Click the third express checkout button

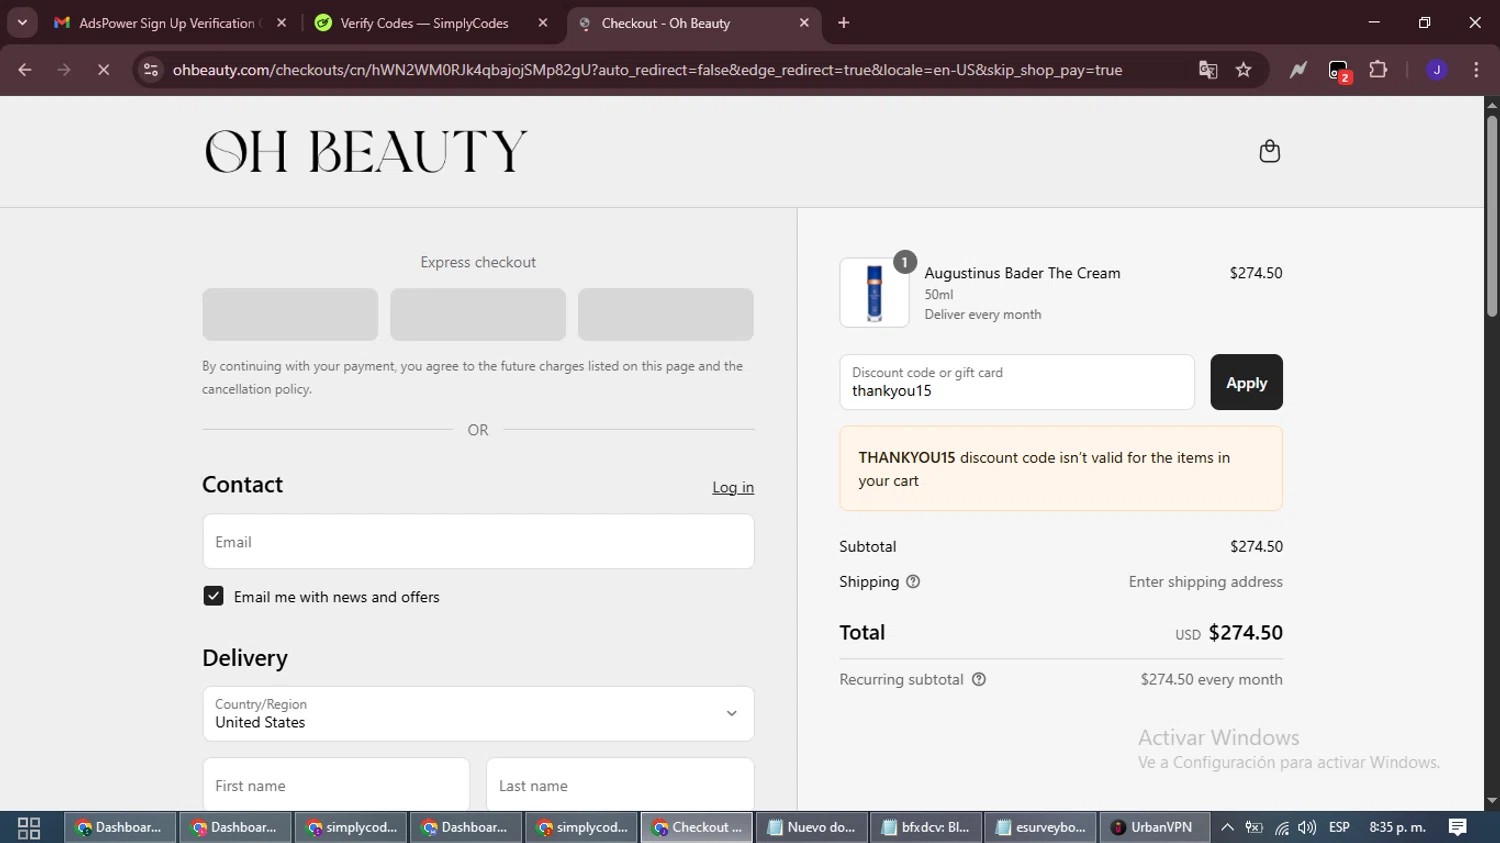pyautogui.click(x=666, y=314)
